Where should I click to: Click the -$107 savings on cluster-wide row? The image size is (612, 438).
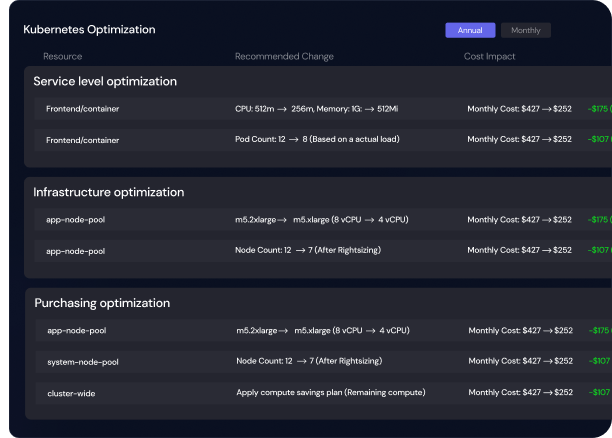pos(600,392)
